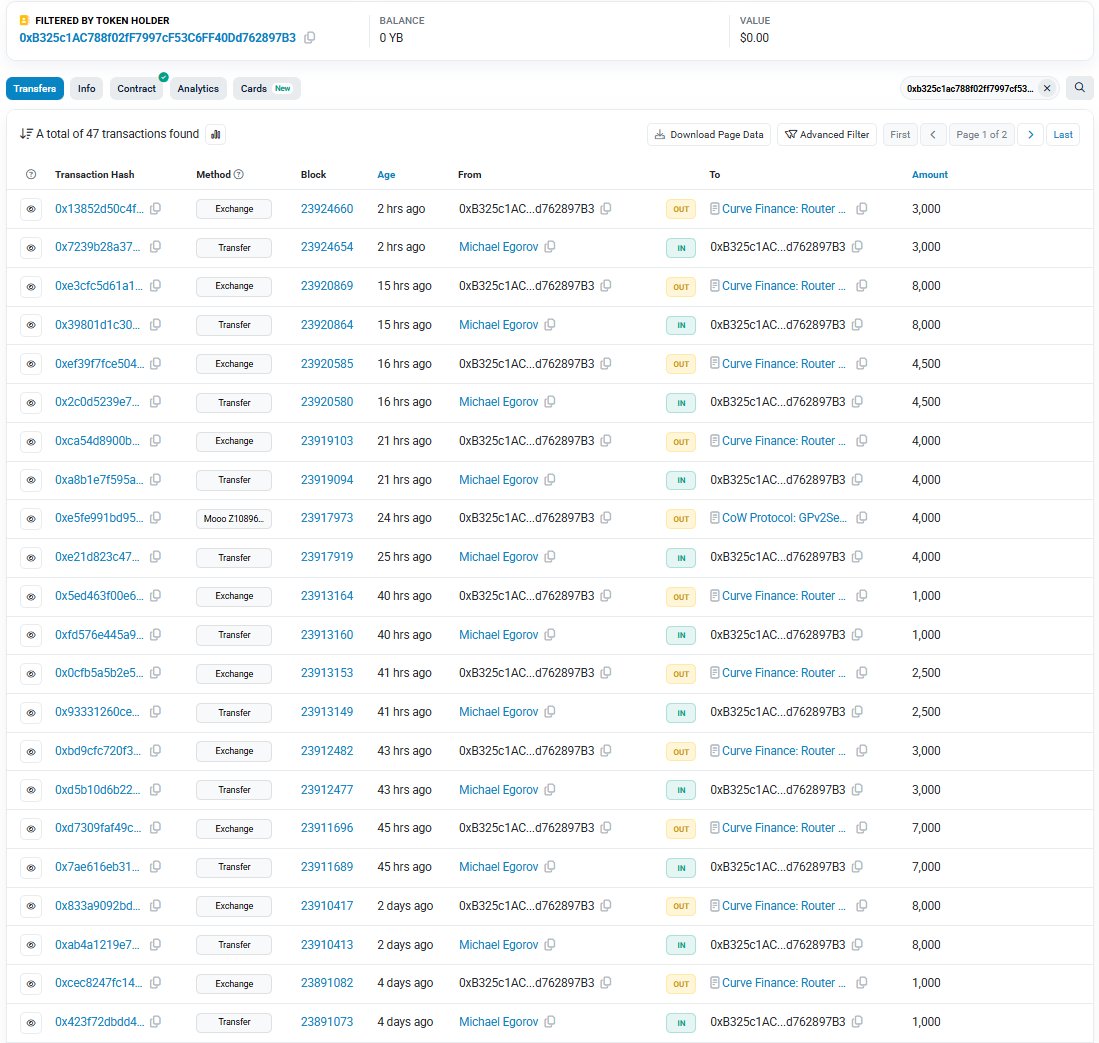
Task: Click the Mooo Z10896 method badge
Action: click(234, 519)
